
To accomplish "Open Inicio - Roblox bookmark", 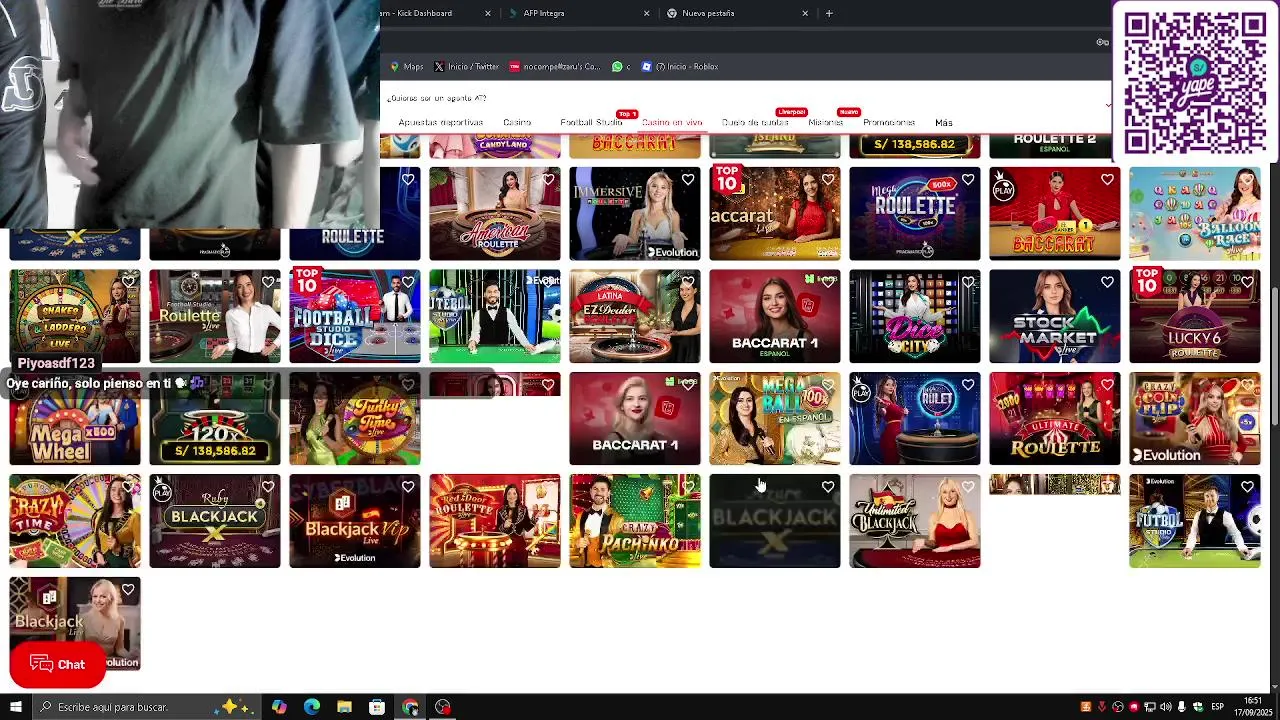I will click(680, 67).
